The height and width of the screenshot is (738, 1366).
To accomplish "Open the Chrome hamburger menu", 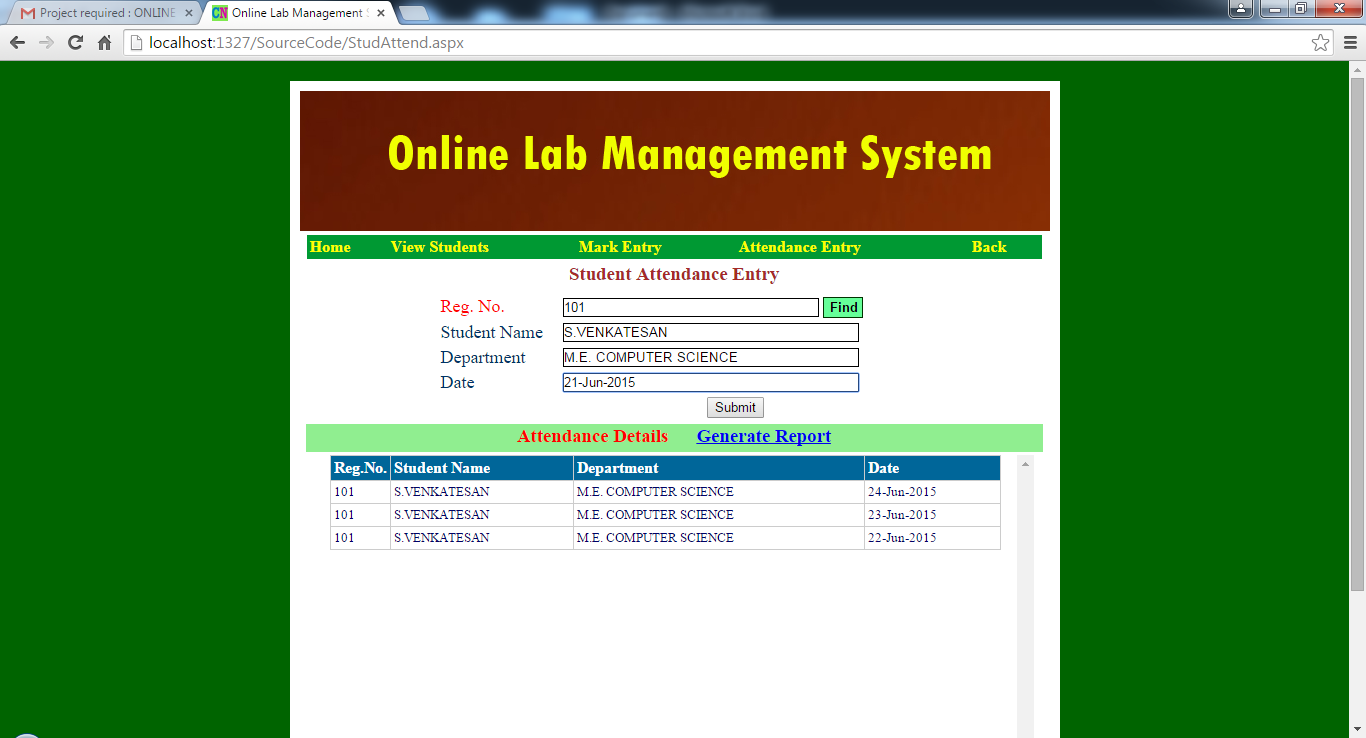I will coord(1349,43).
